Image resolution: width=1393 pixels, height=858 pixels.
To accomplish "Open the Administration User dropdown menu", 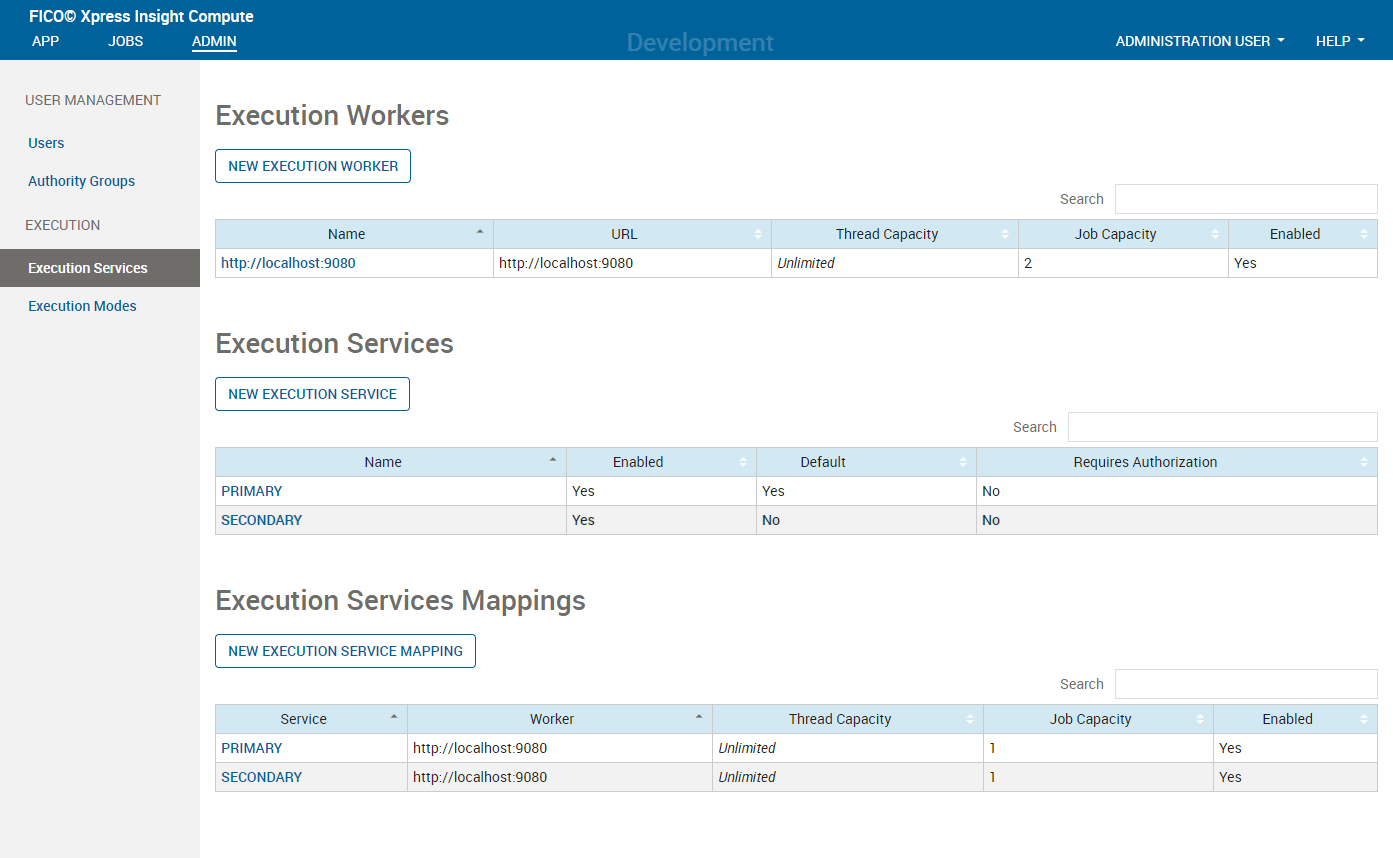I will tap(1200, 41).
